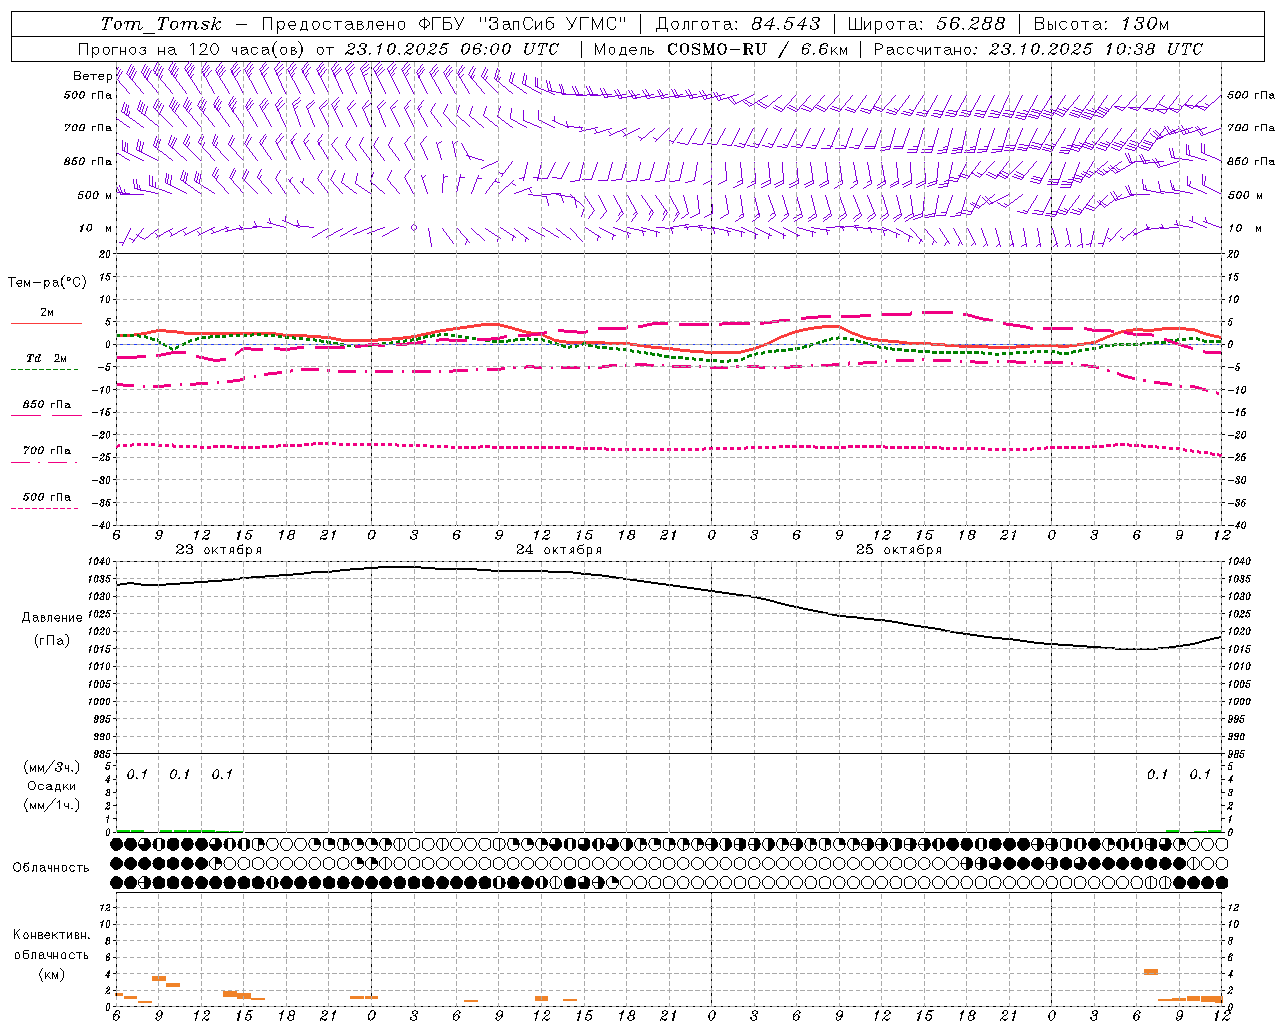Select the 'Модель COSMO-RU / 6.6км' text
Image resolution: width=1280 pixels, height=1024 pixels.
720,49
